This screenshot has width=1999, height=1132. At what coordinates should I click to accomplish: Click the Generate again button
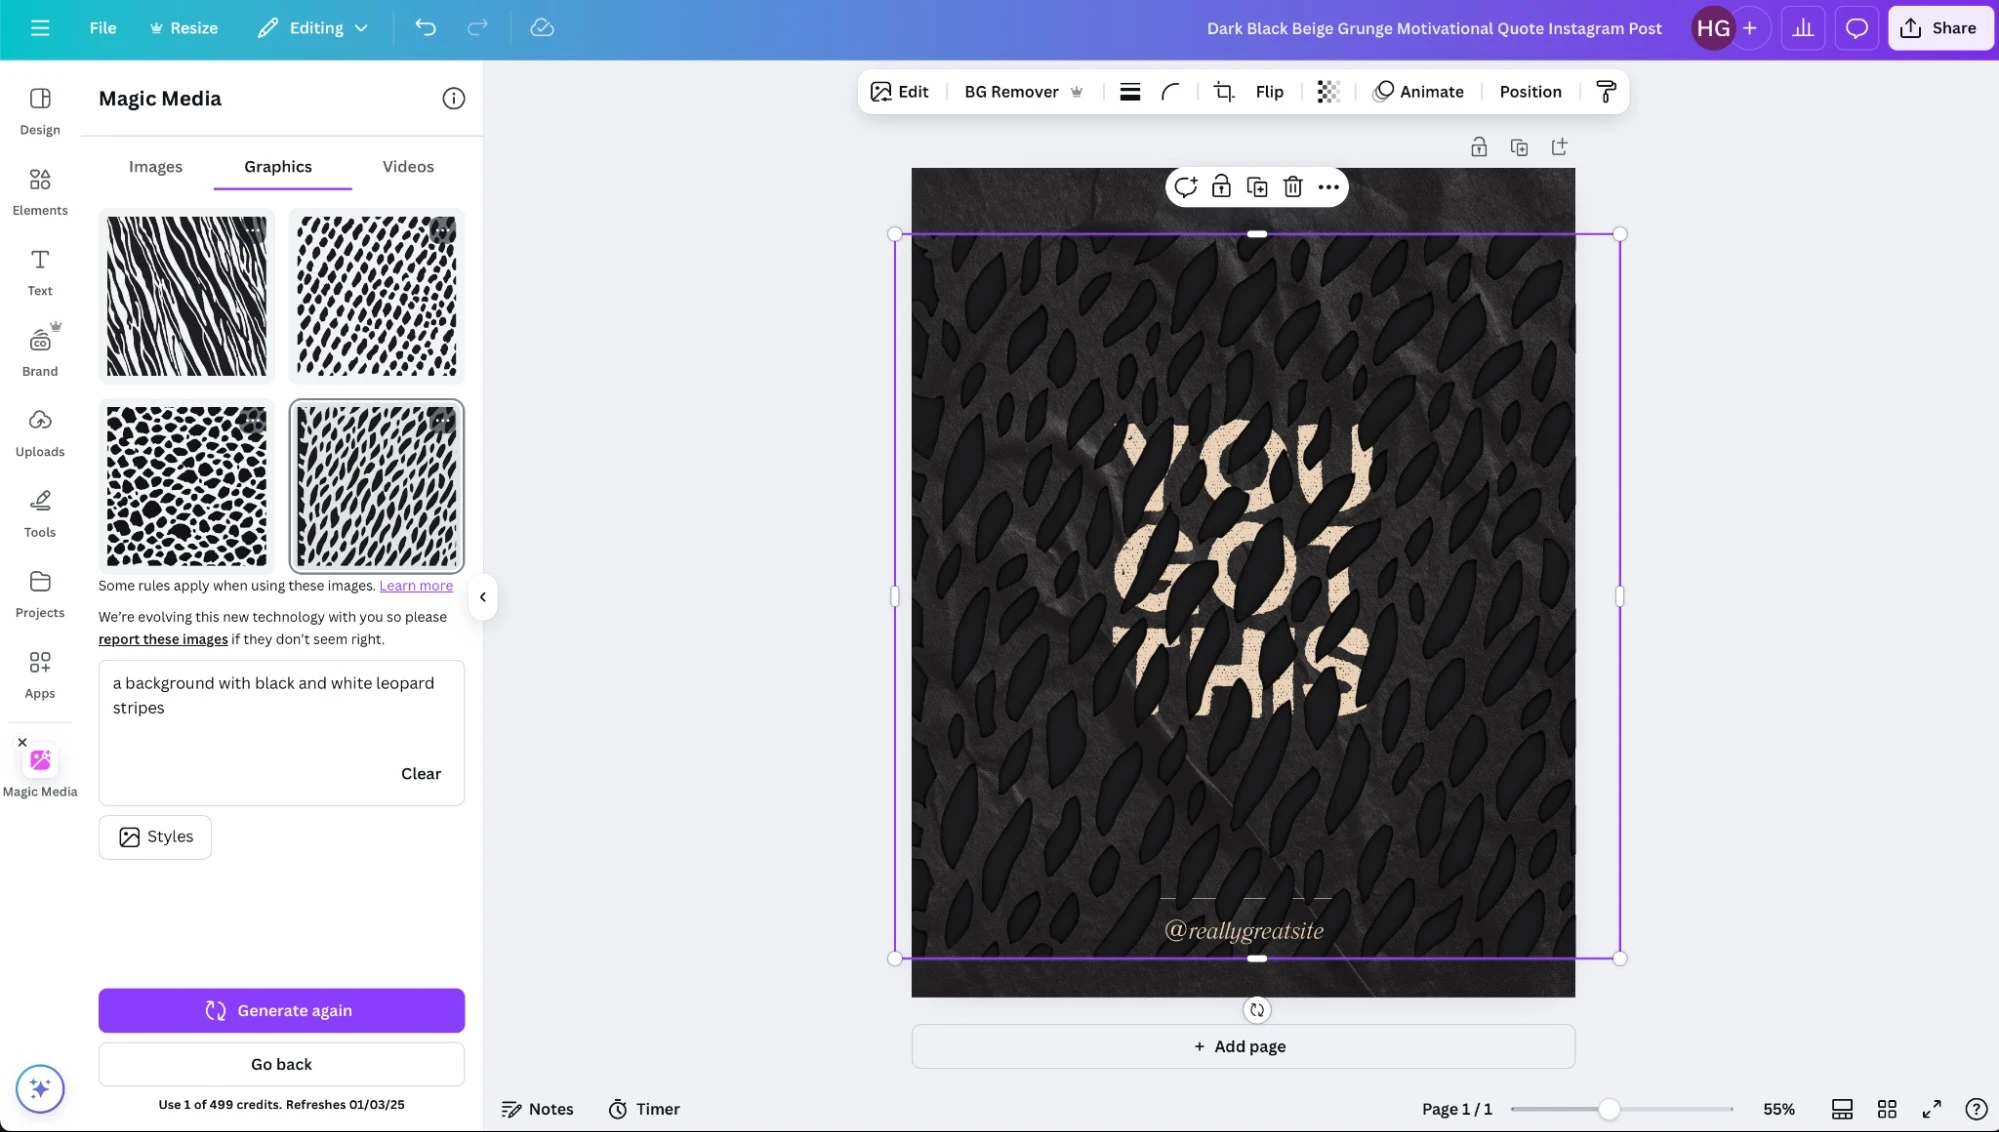(x=281, y=1010)
